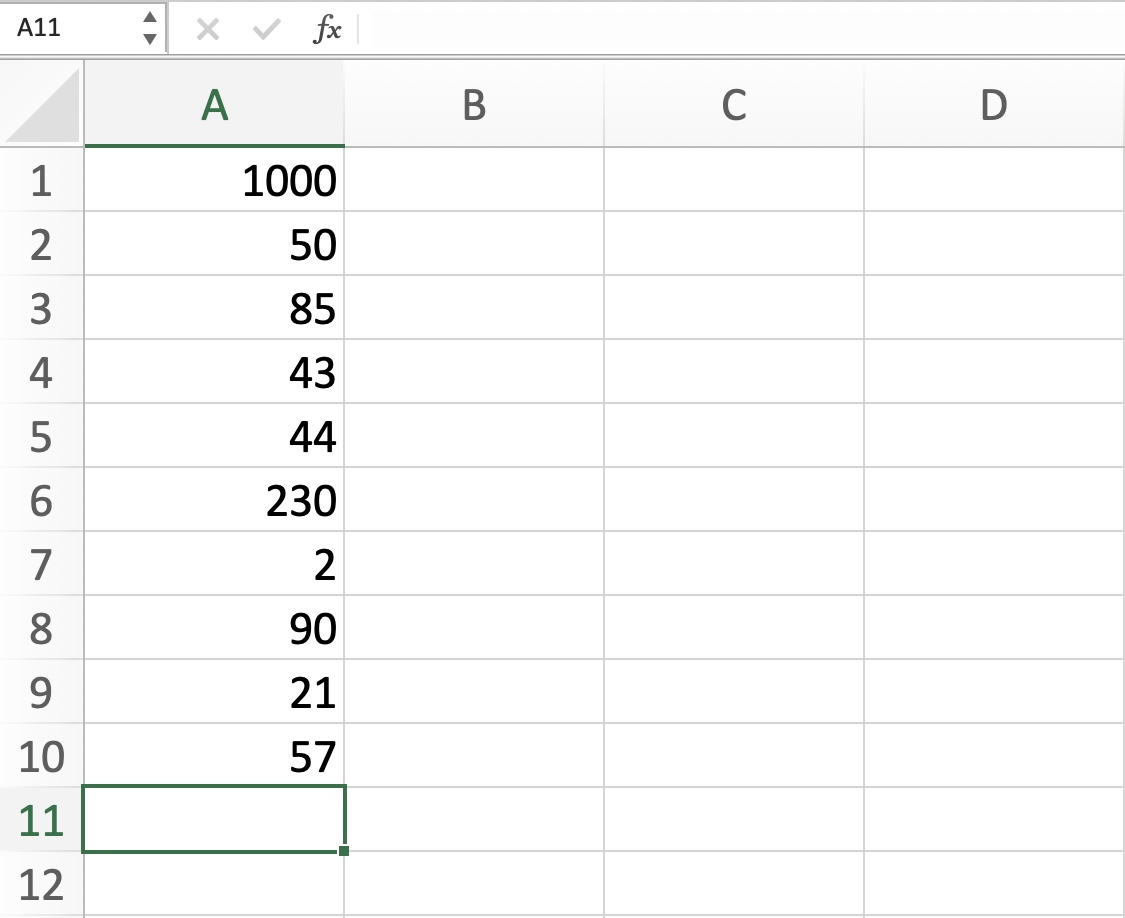This screenshot has width=1125, height=918.
Task: Select row 6 header
Action: (x=42, y=500)
